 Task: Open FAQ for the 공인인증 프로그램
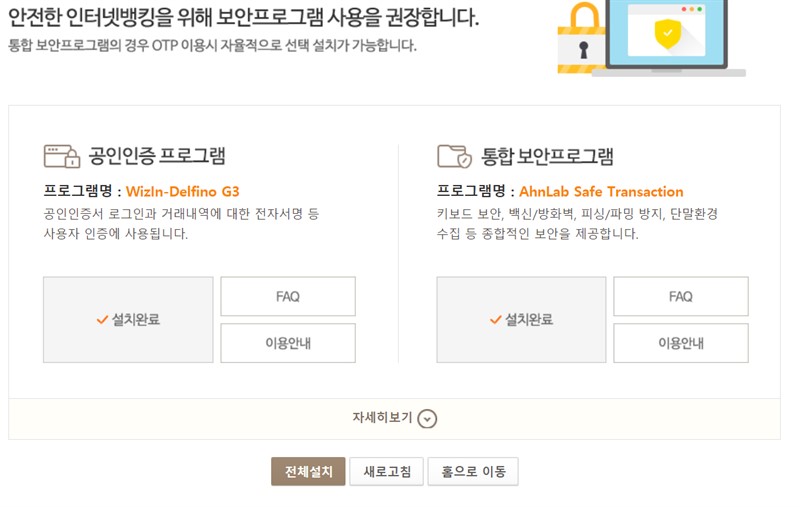tap(288, 296)
